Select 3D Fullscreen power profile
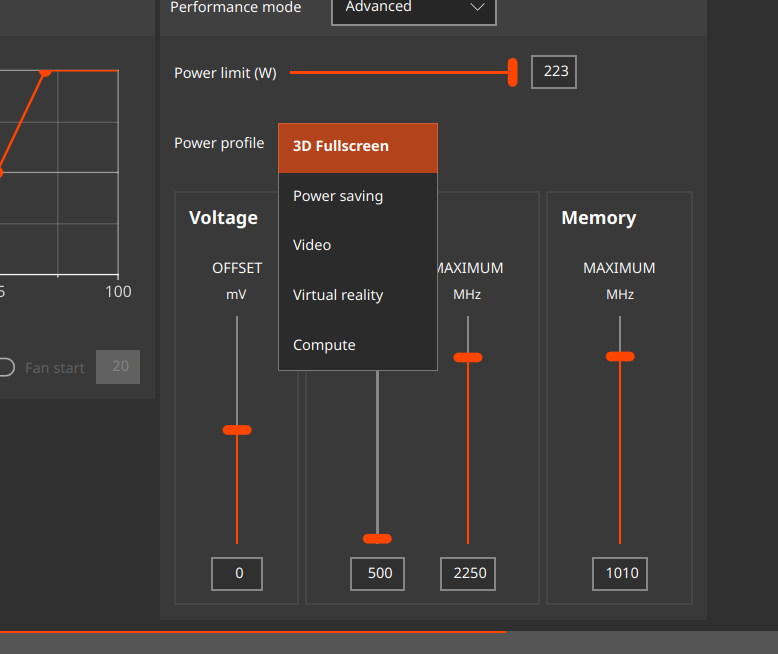778x654 pixels. click(357, 147)
